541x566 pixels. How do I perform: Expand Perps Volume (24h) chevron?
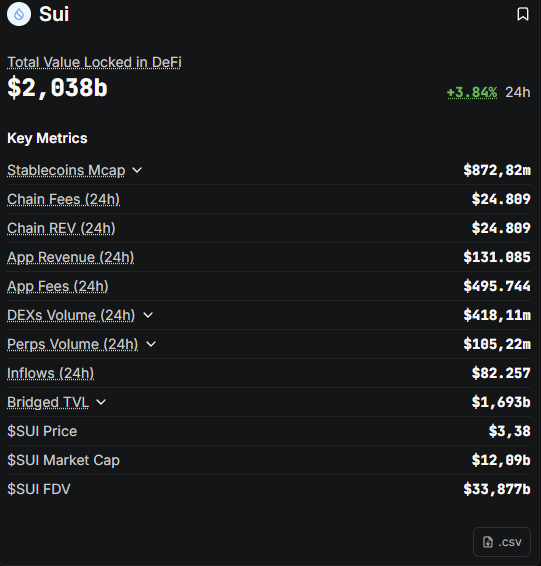(x=151, y=344)
